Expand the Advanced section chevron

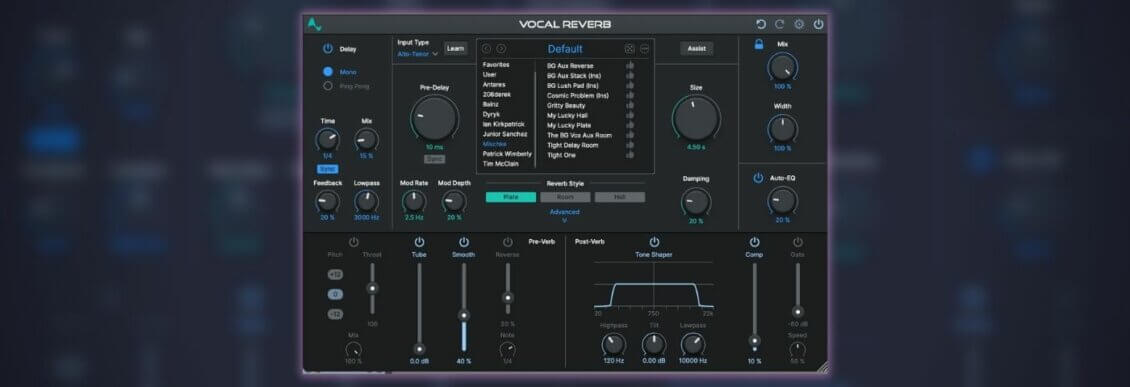tap(564, 221)
